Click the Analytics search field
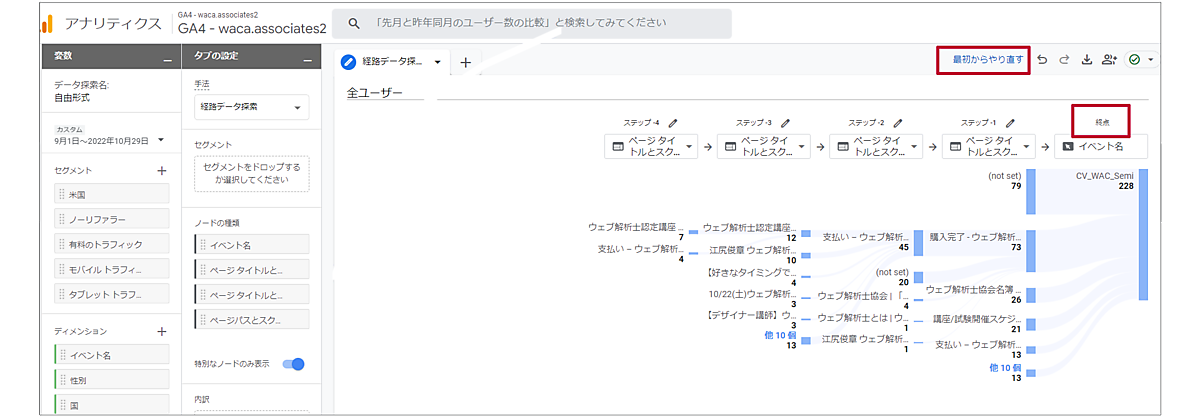The height and width of the screenshot is (416, 1200). tap(540, 22)
